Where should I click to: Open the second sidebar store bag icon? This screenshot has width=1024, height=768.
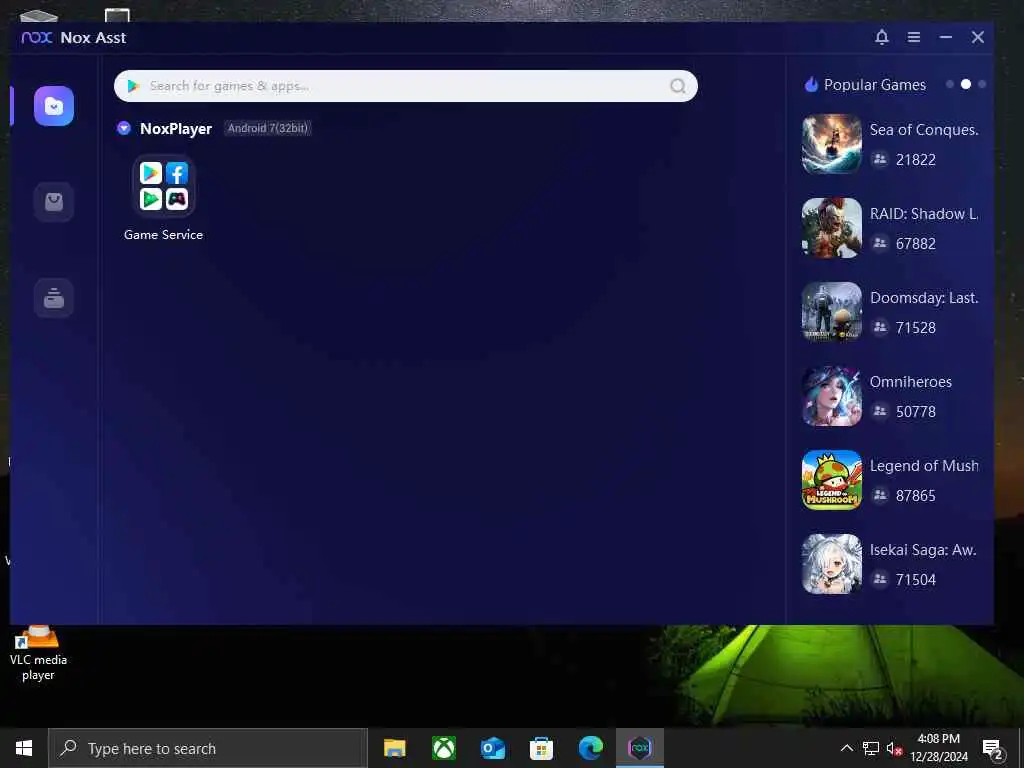(54, 202)
